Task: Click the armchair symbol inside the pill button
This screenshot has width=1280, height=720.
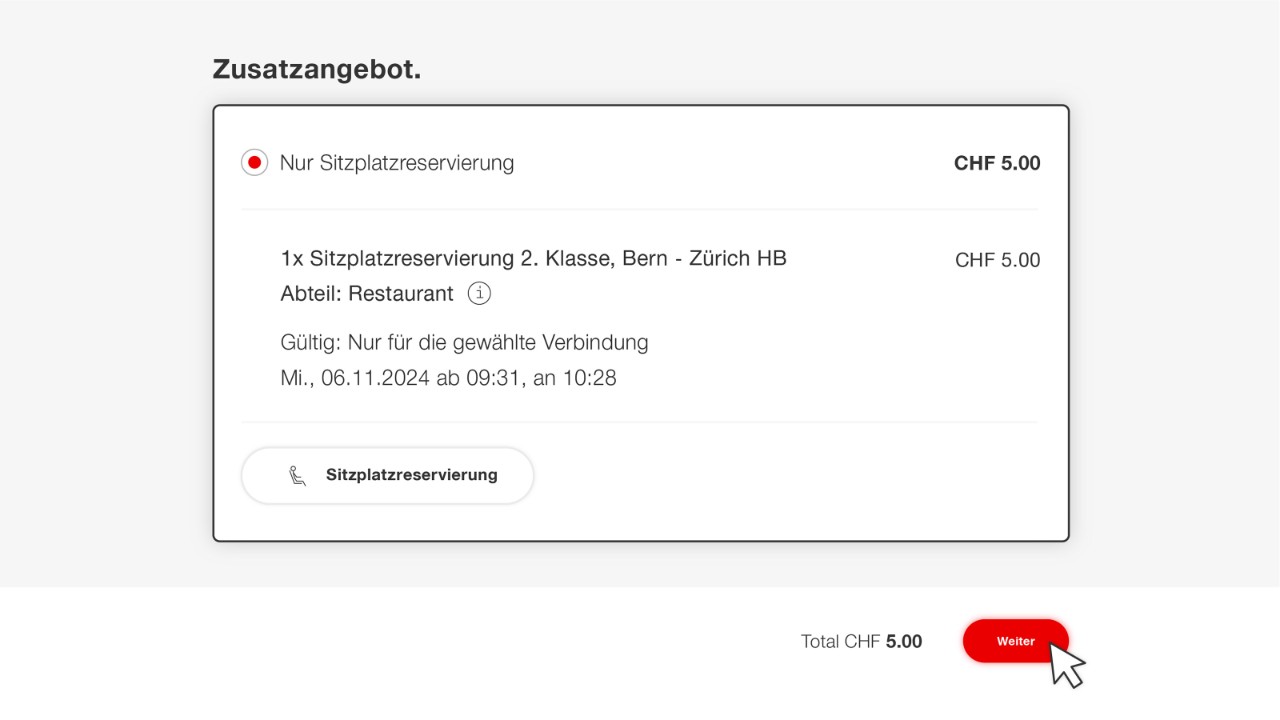Action: pyautogui.click(x=298, y=475)
